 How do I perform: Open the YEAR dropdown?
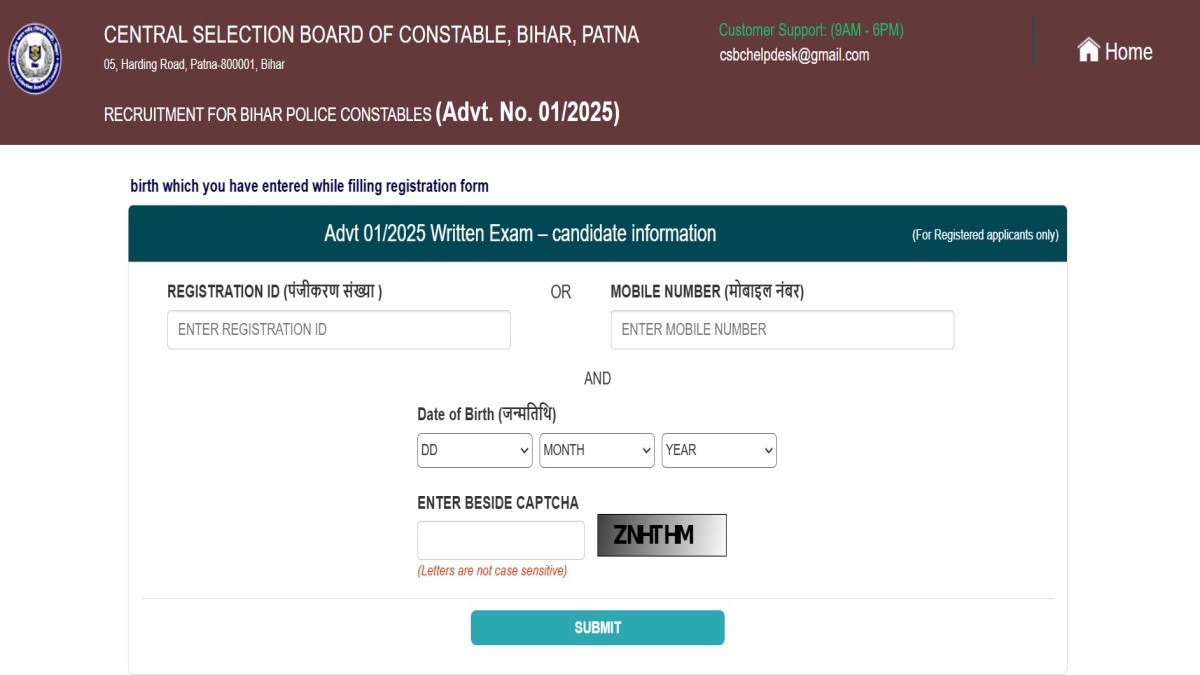[718, 450]
